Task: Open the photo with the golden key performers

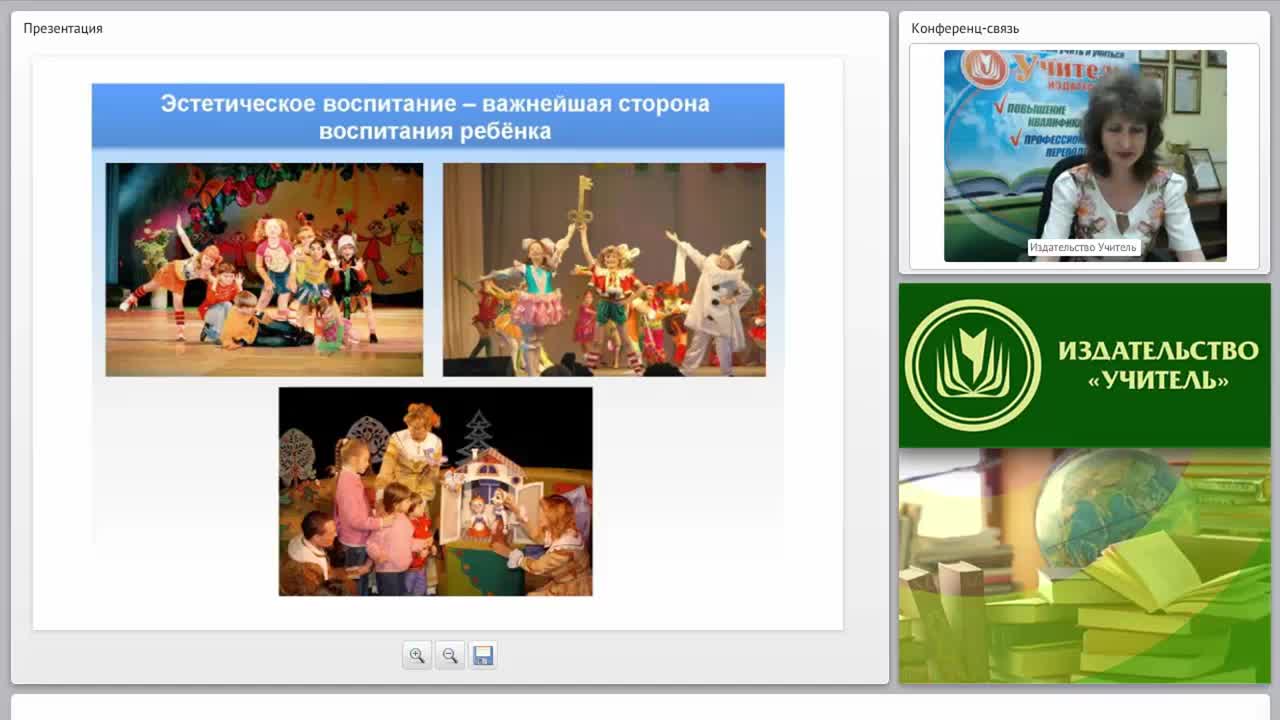Action: tap(604, 270)
